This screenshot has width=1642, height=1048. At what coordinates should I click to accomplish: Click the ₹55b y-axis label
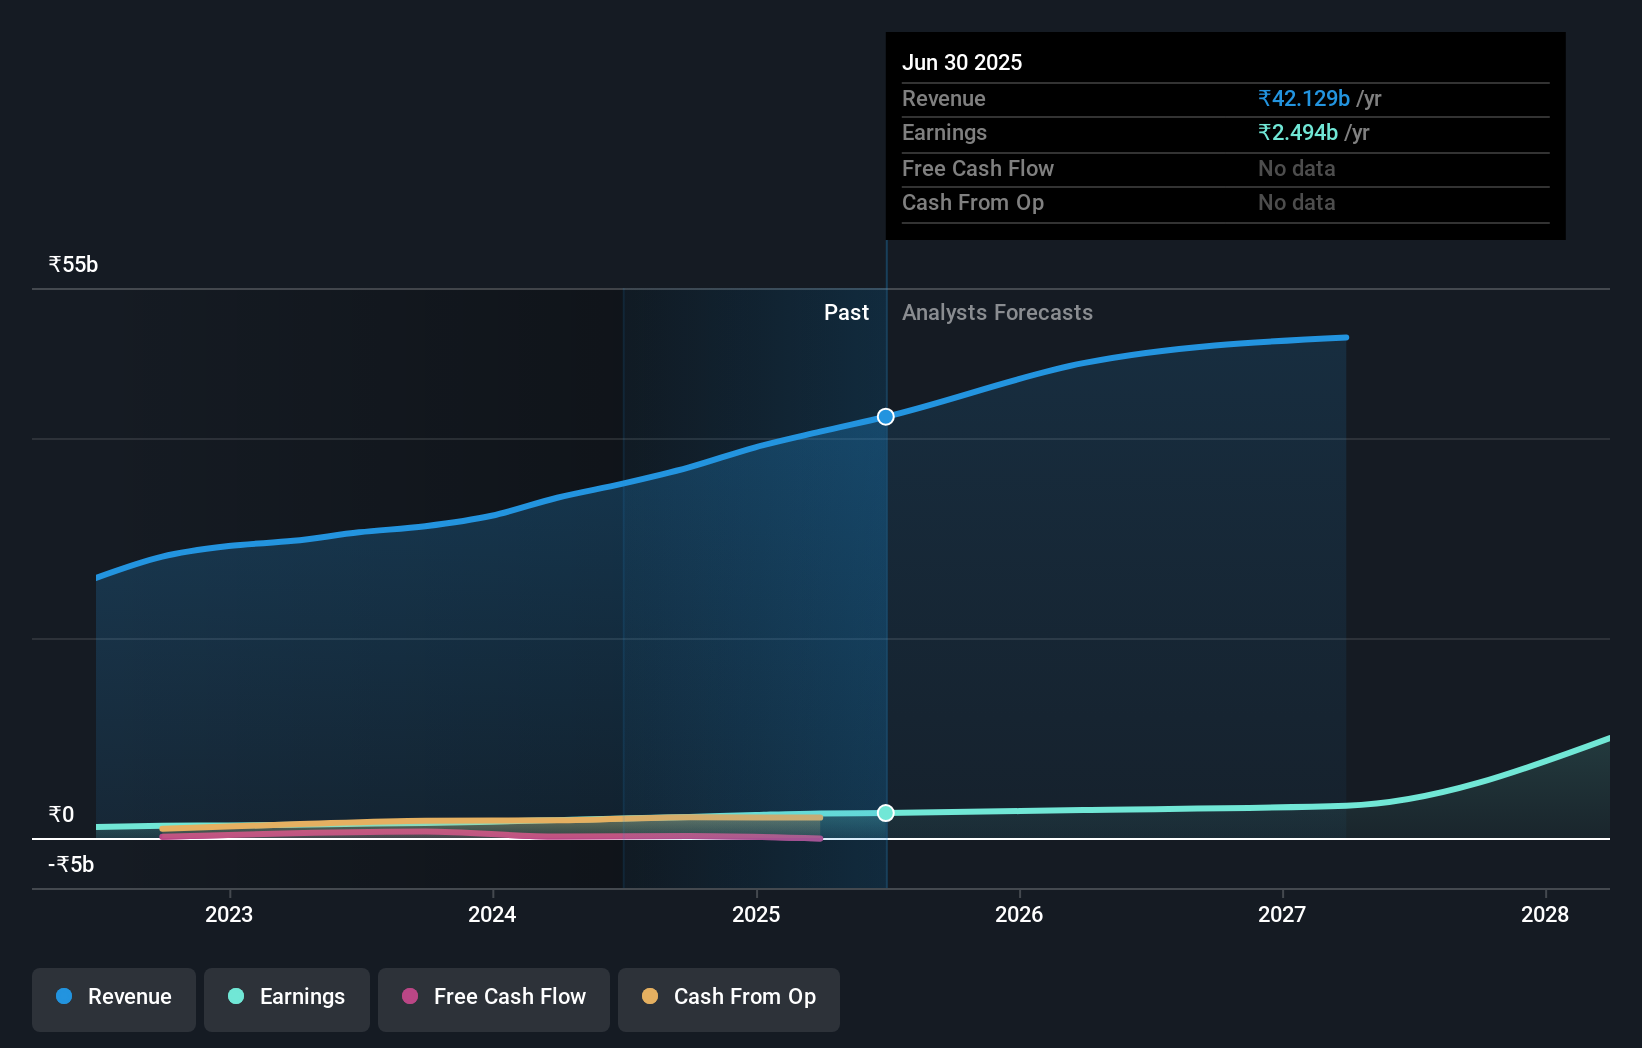[73, 264]
